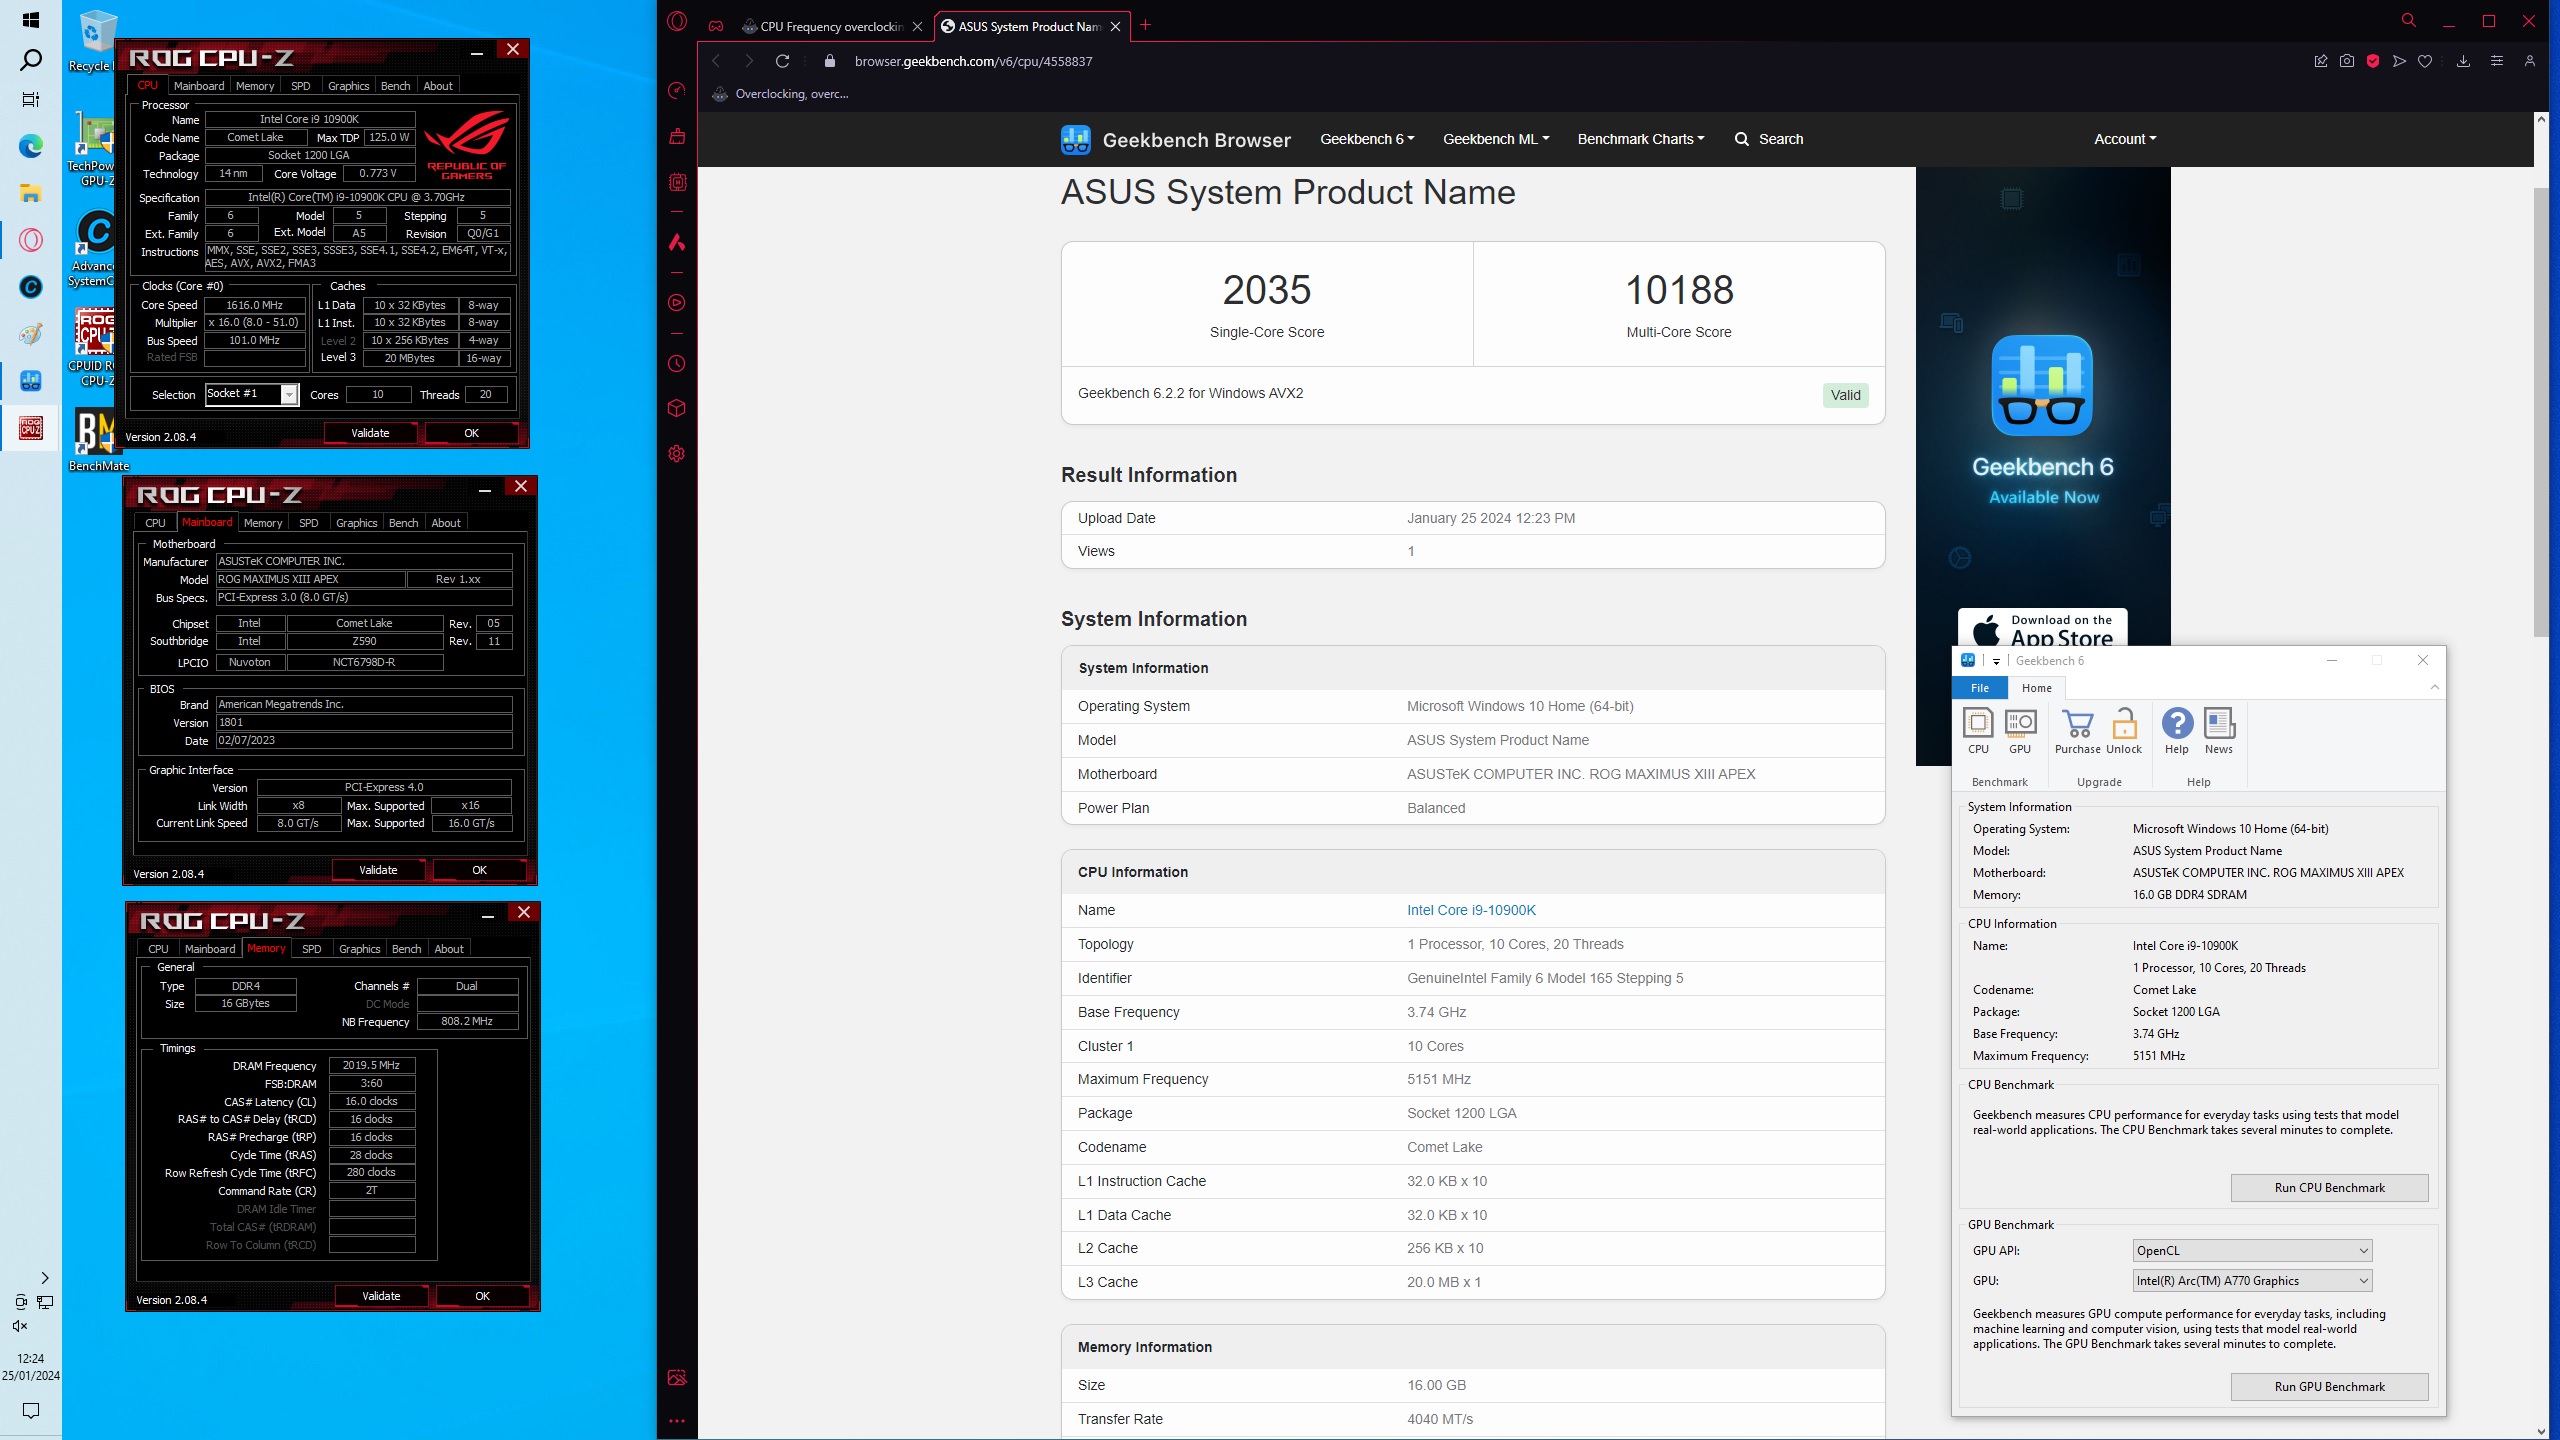
Task: Reload the Geekbench page
Action: click(x=783, y=61)
